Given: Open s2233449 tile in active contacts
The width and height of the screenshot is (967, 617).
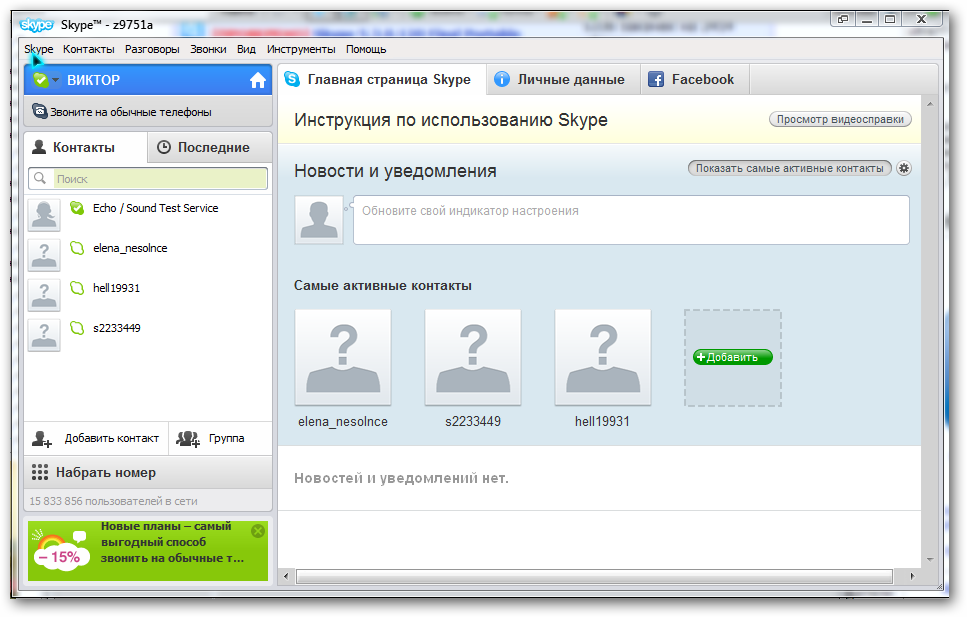Looking at the screenshot, I should pyautogui.click(x=473, y=358).
